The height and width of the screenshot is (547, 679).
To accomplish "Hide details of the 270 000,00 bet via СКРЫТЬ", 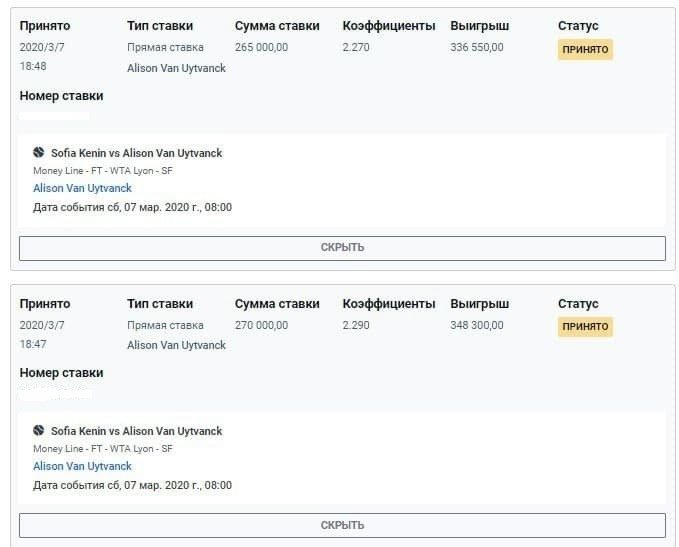I will (x=342, y=525).
